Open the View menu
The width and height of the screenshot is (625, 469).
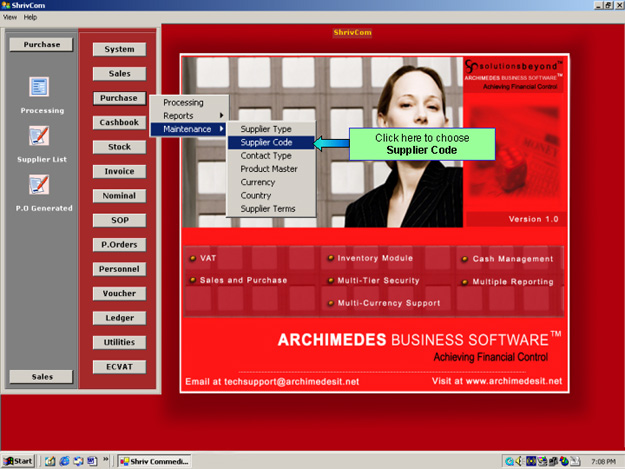pos(10,17)
